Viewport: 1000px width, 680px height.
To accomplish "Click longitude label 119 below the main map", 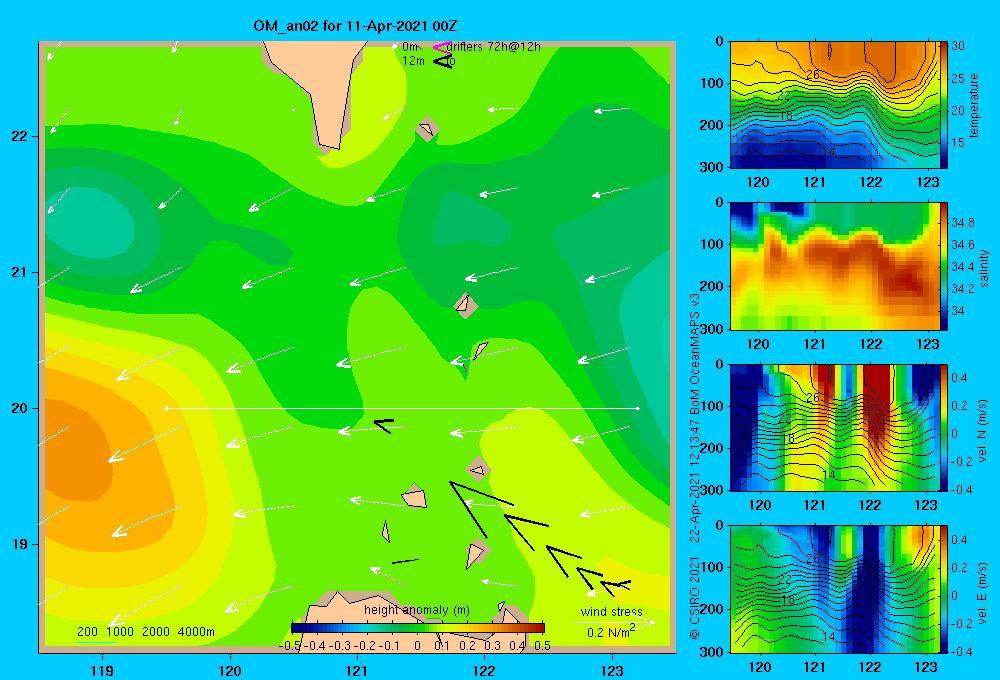I will click(x=102, y=670).
